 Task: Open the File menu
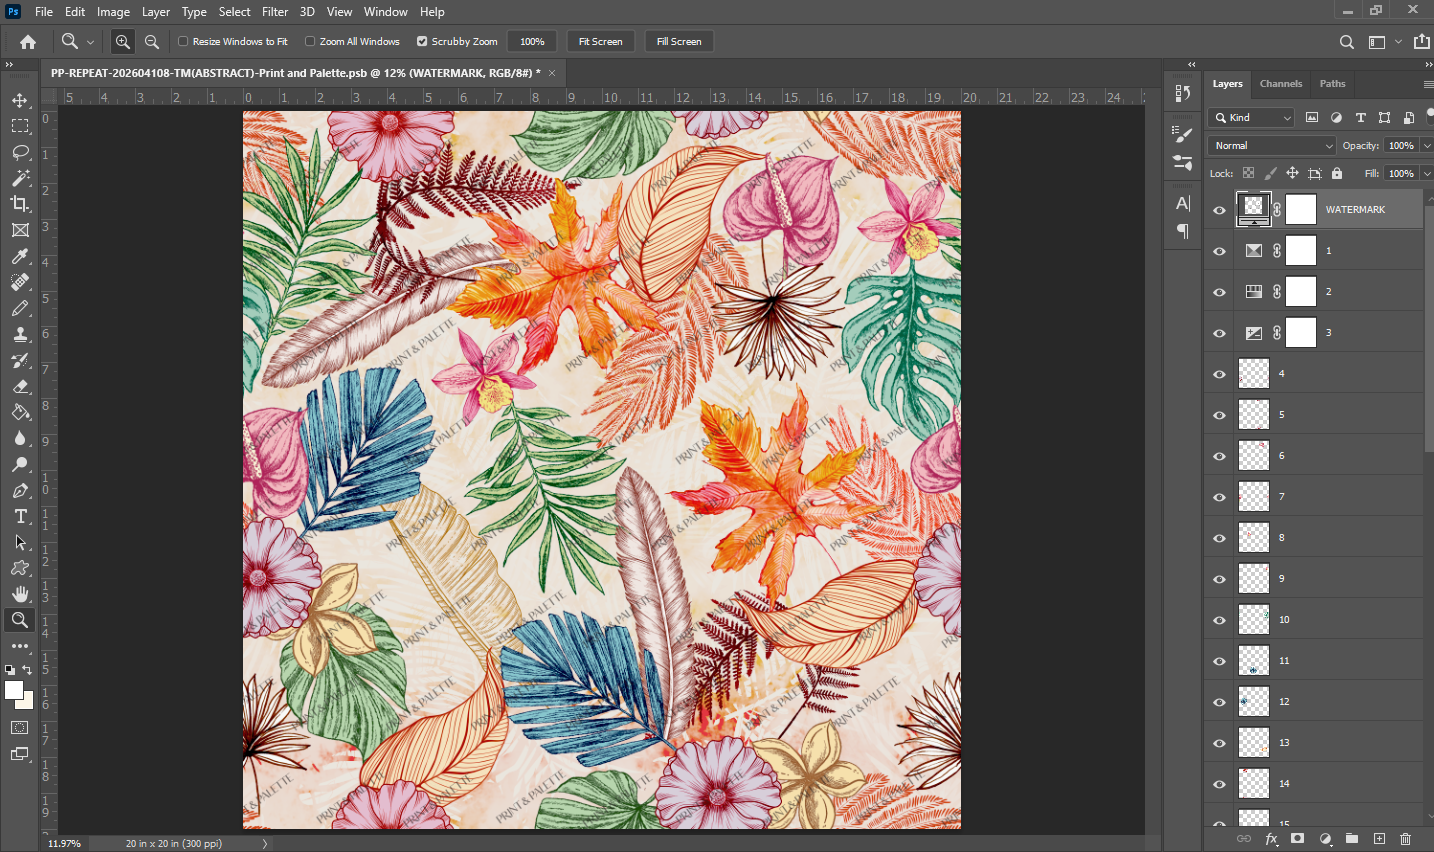point(44,12)
